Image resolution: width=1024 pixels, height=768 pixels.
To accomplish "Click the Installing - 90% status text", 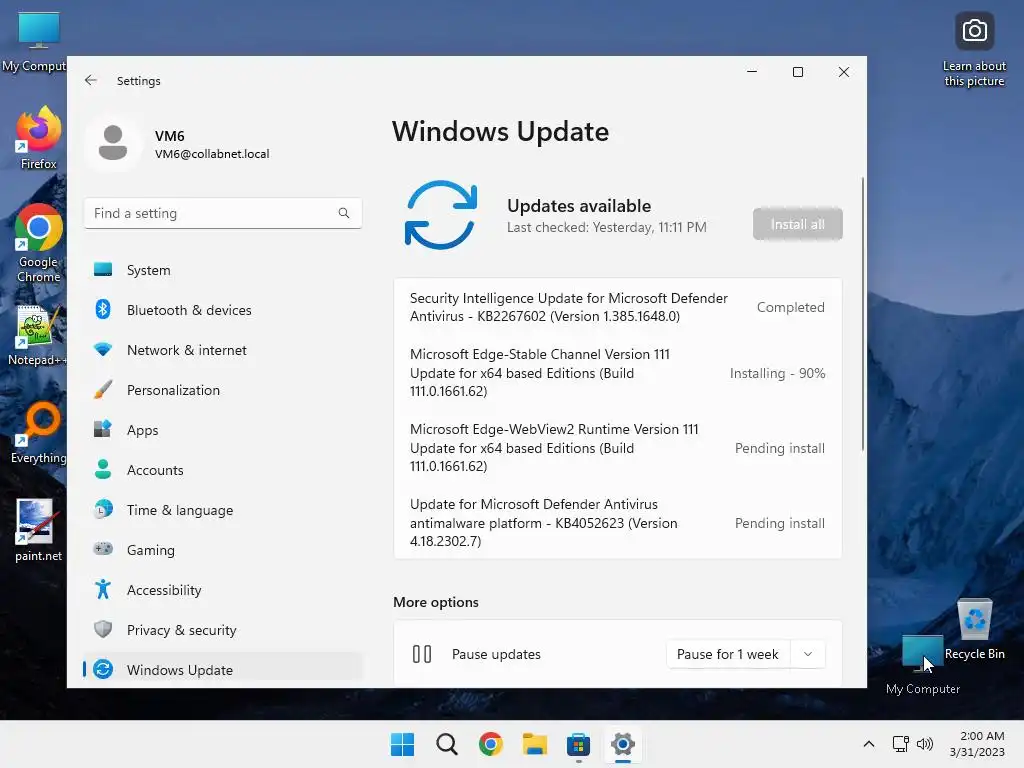I will pos(777,373).
